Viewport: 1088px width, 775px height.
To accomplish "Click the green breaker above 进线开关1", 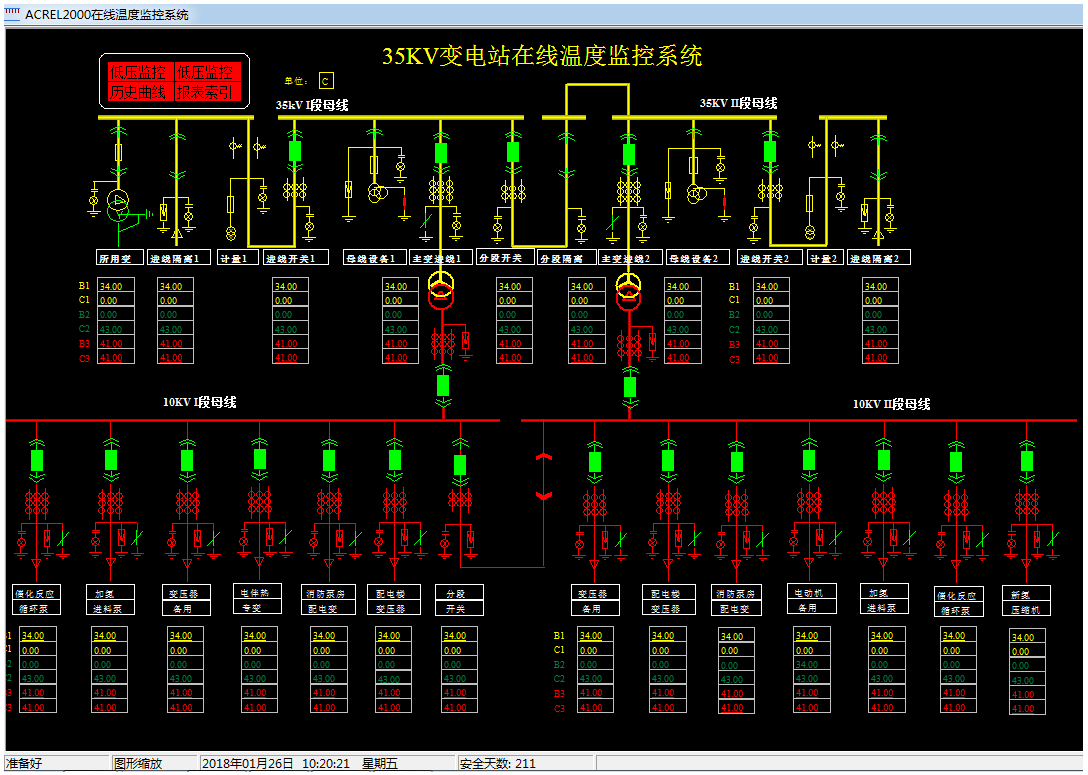I will click(295, 151).
